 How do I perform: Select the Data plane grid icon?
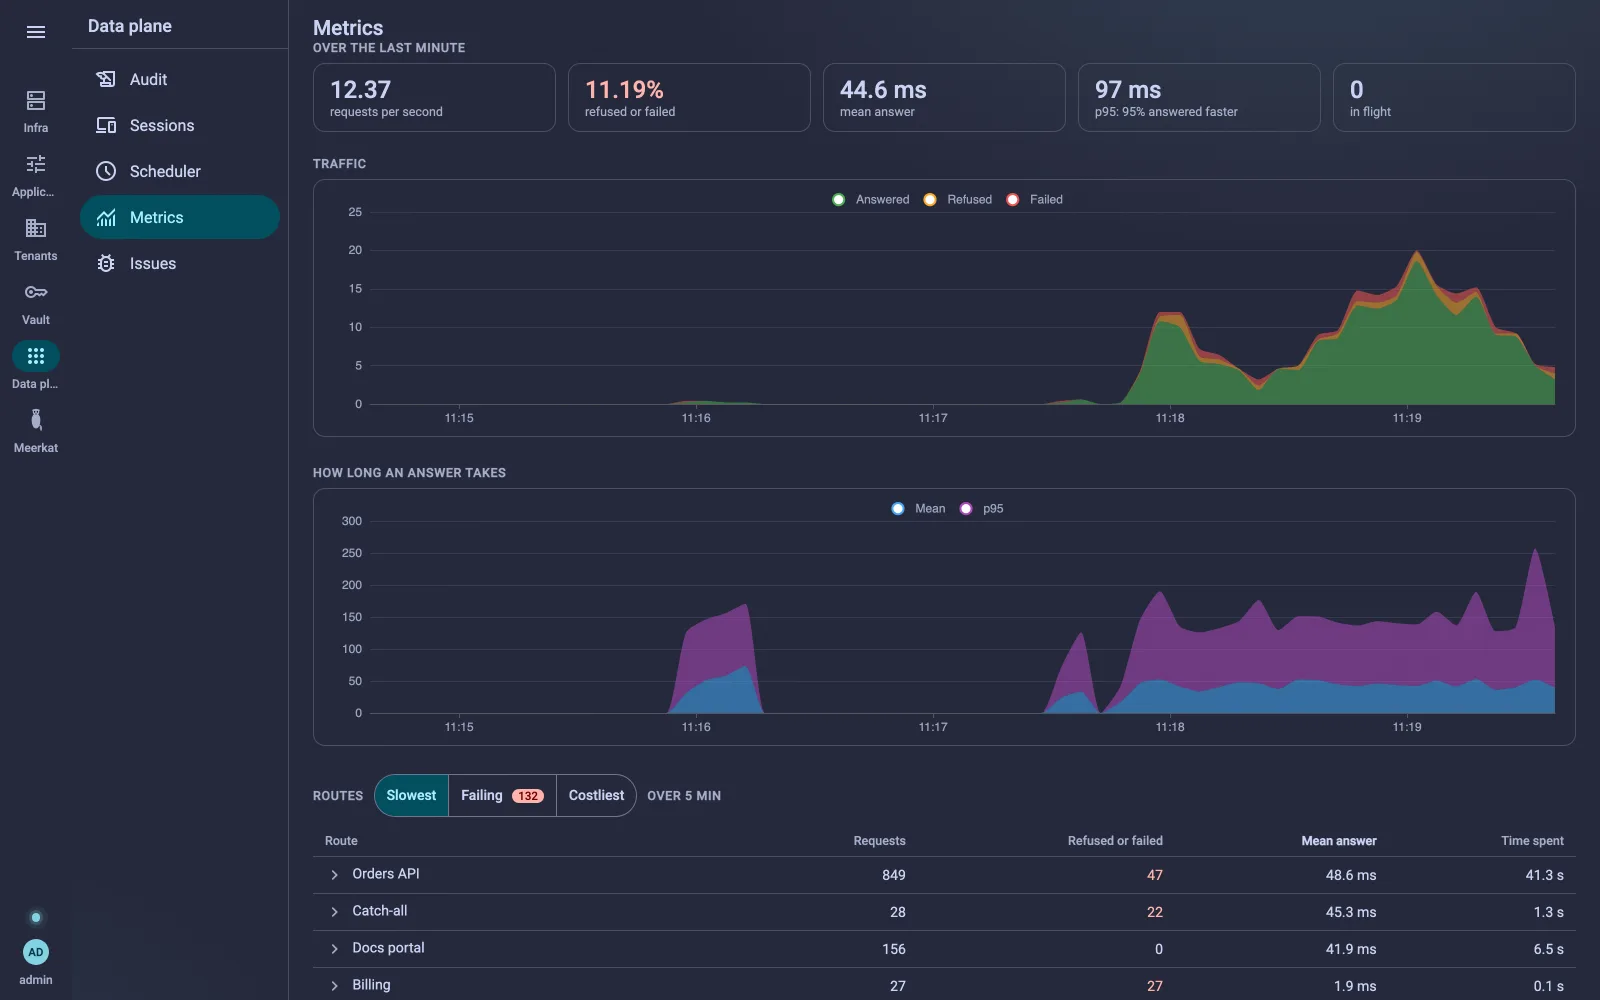[x=36, y=356]
